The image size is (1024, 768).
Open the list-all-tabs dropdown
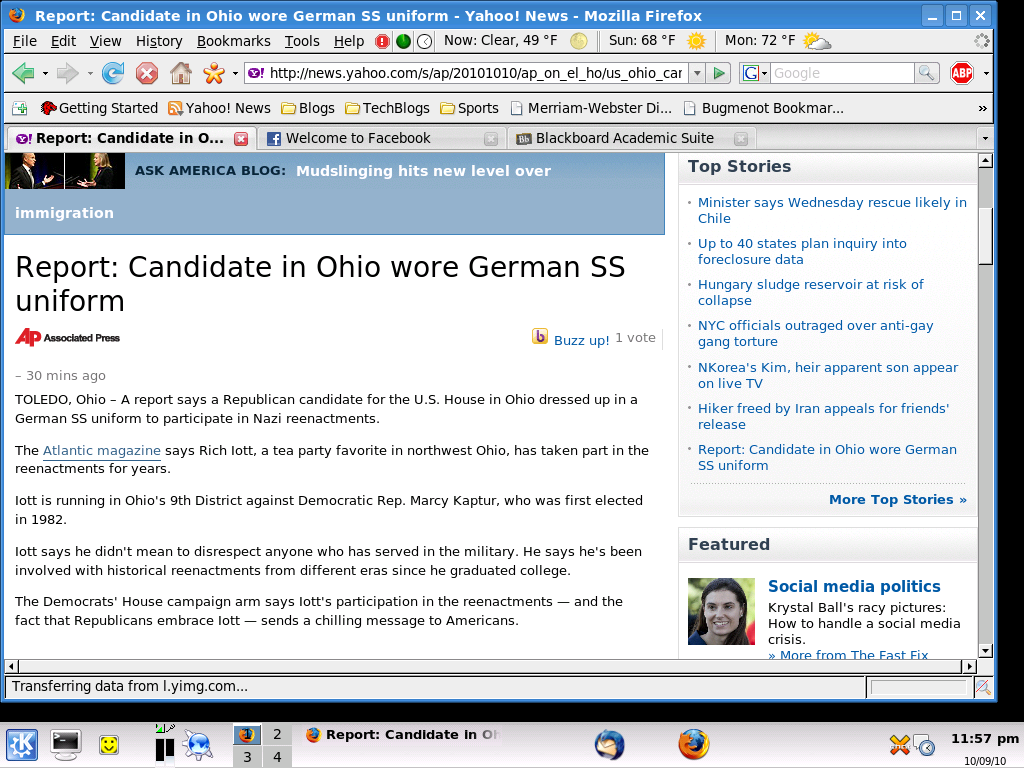[x=985, y=138]
